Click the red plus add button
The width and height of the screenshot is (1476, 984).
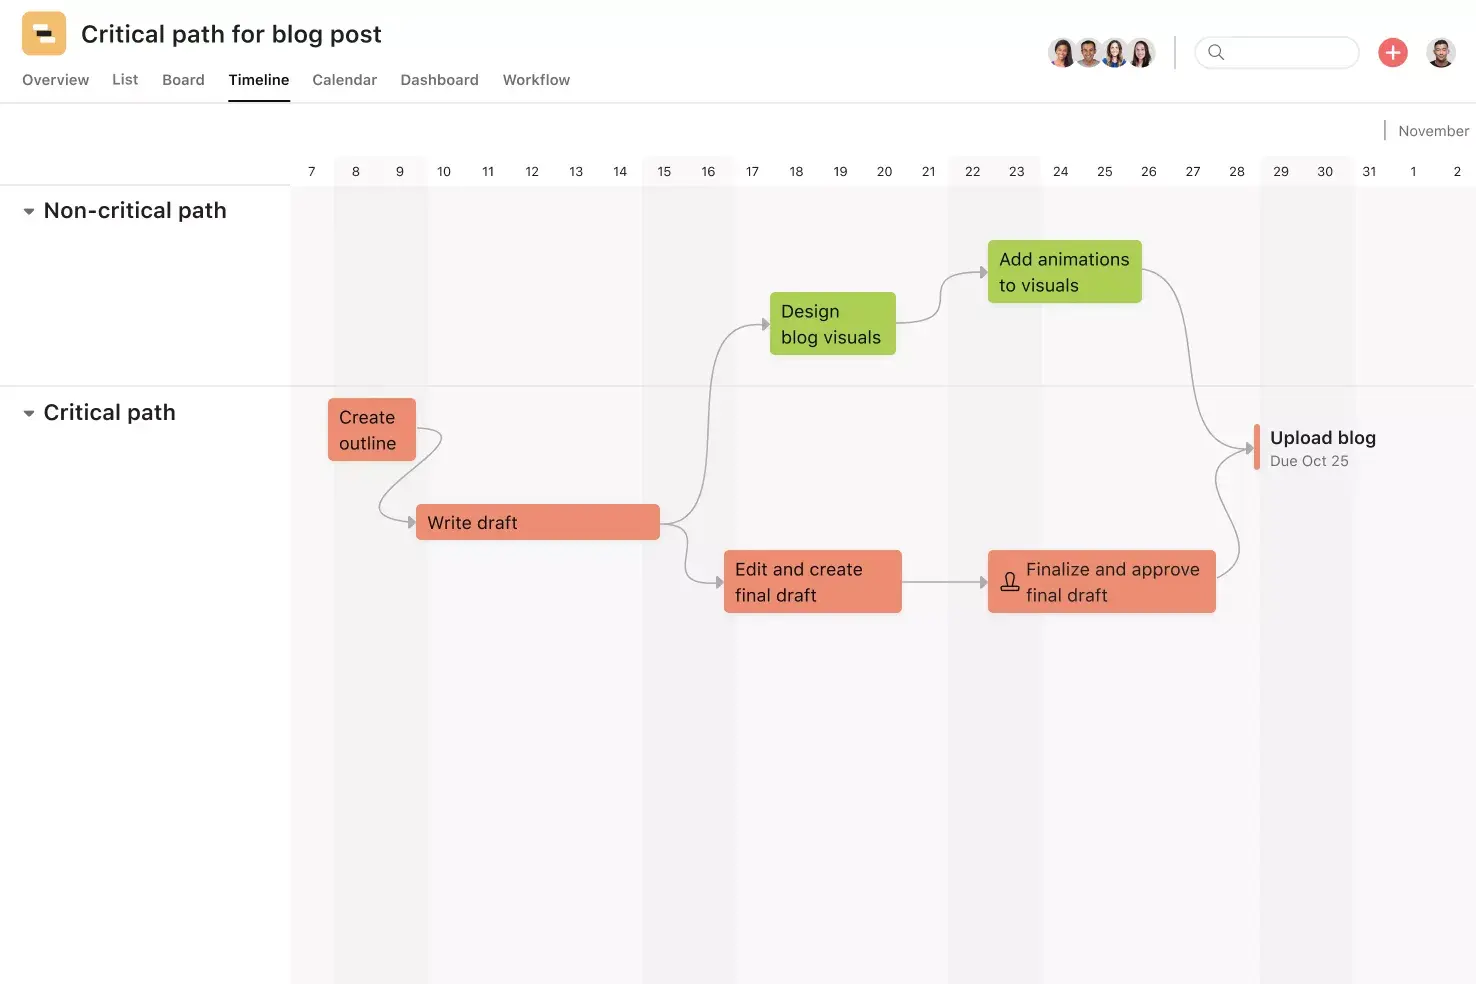click(1392, 52)
